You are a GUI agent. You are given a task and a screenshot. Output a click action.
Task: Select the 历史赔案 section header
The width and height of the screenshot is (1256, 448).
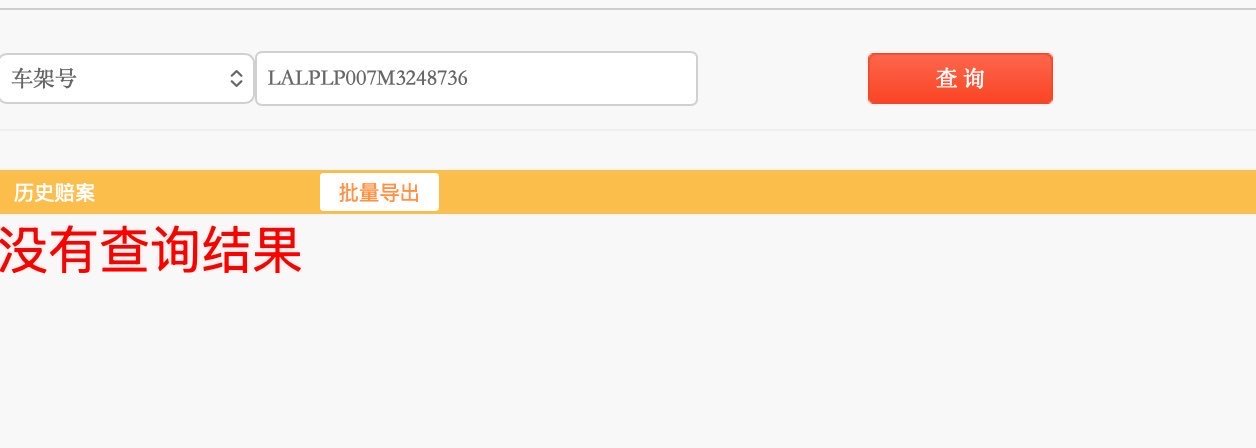point(55,193)
